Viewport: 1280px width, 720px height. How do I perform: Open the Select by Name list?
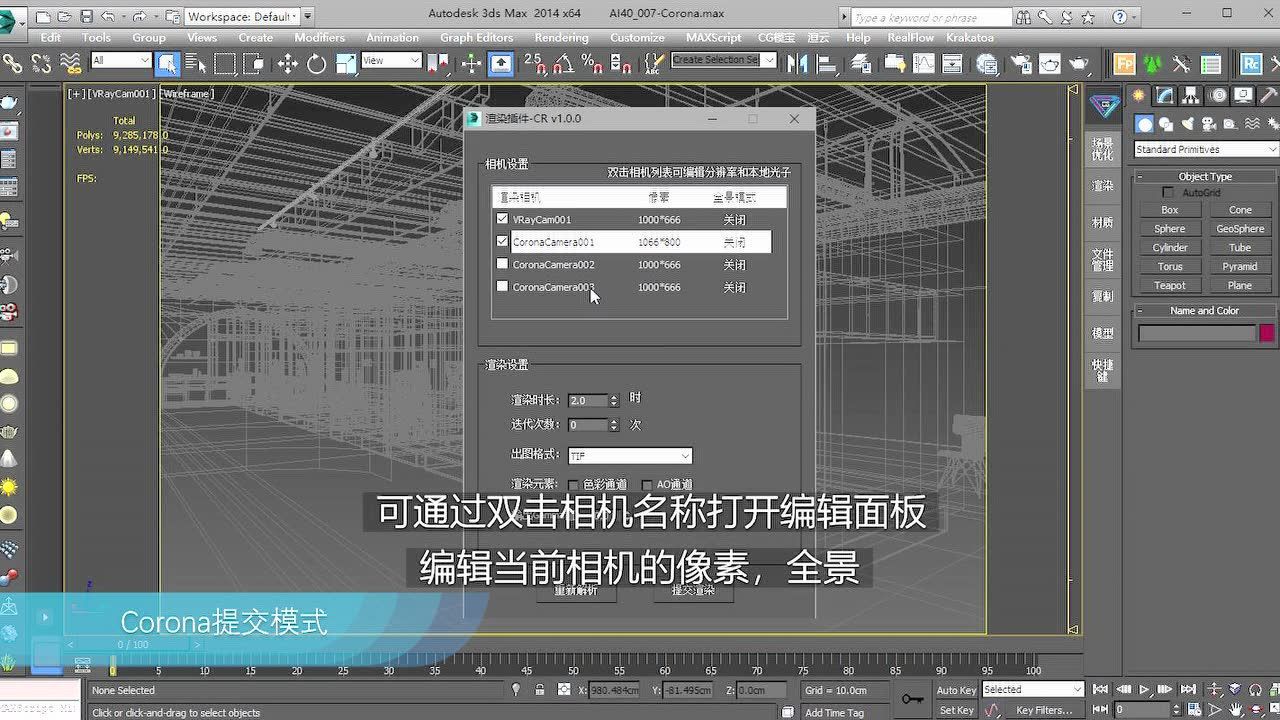(x=195, y=64)
